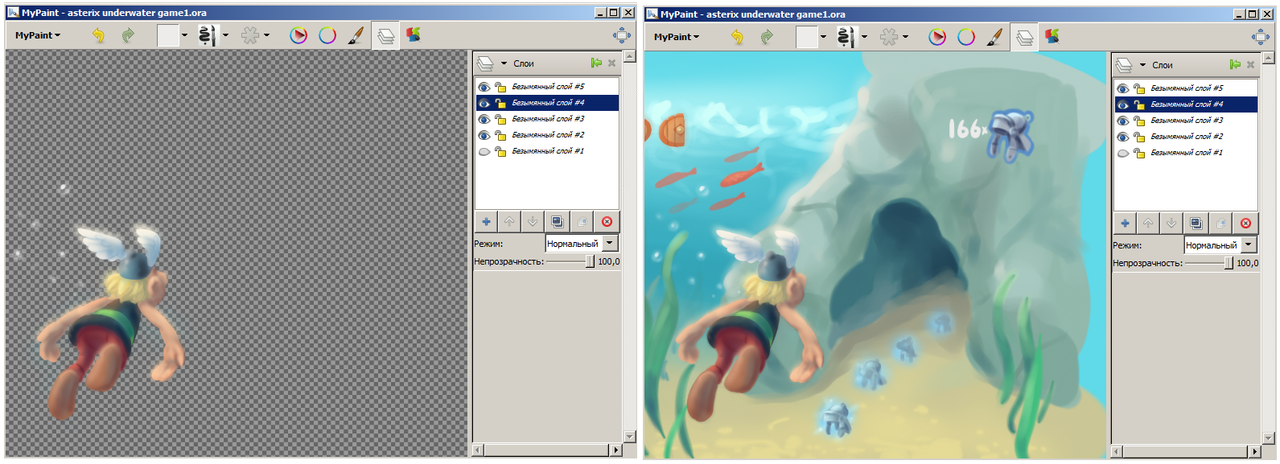Hide layer #2 via eye icon in left window
The image size is (1280, 464).
[485, 135]
